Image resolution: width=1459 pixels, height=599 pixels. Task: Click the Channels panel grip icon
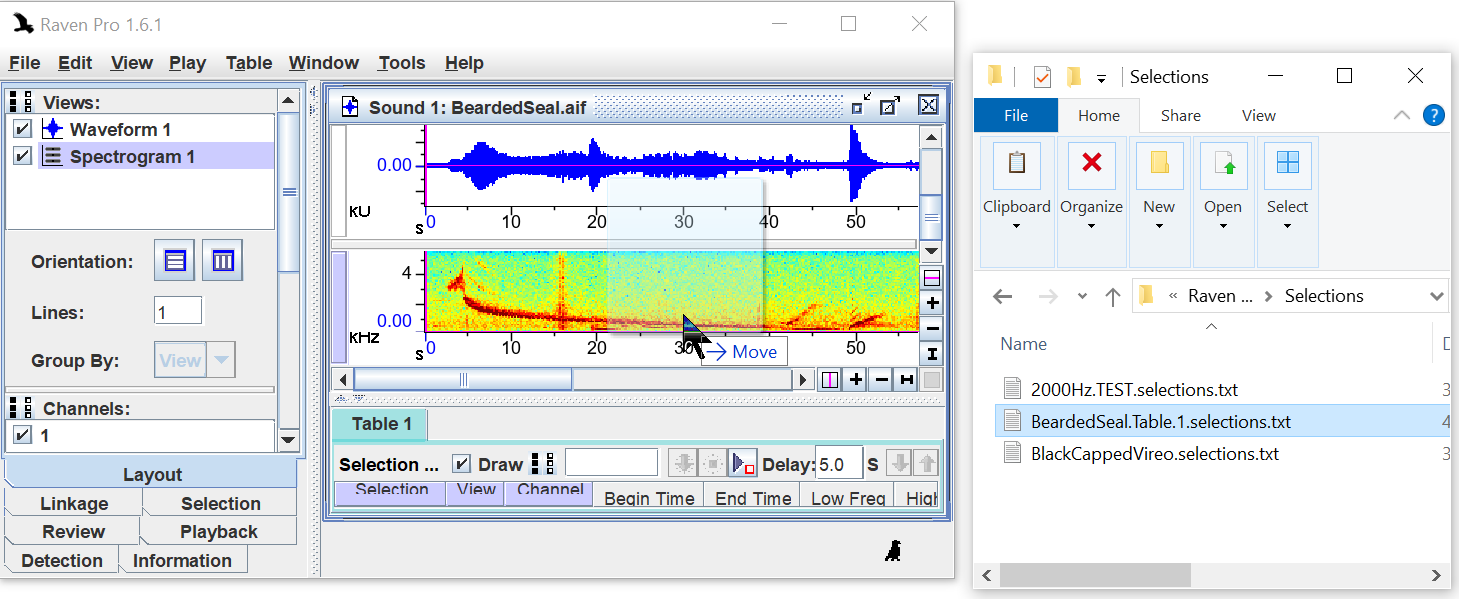pos(21,408)
